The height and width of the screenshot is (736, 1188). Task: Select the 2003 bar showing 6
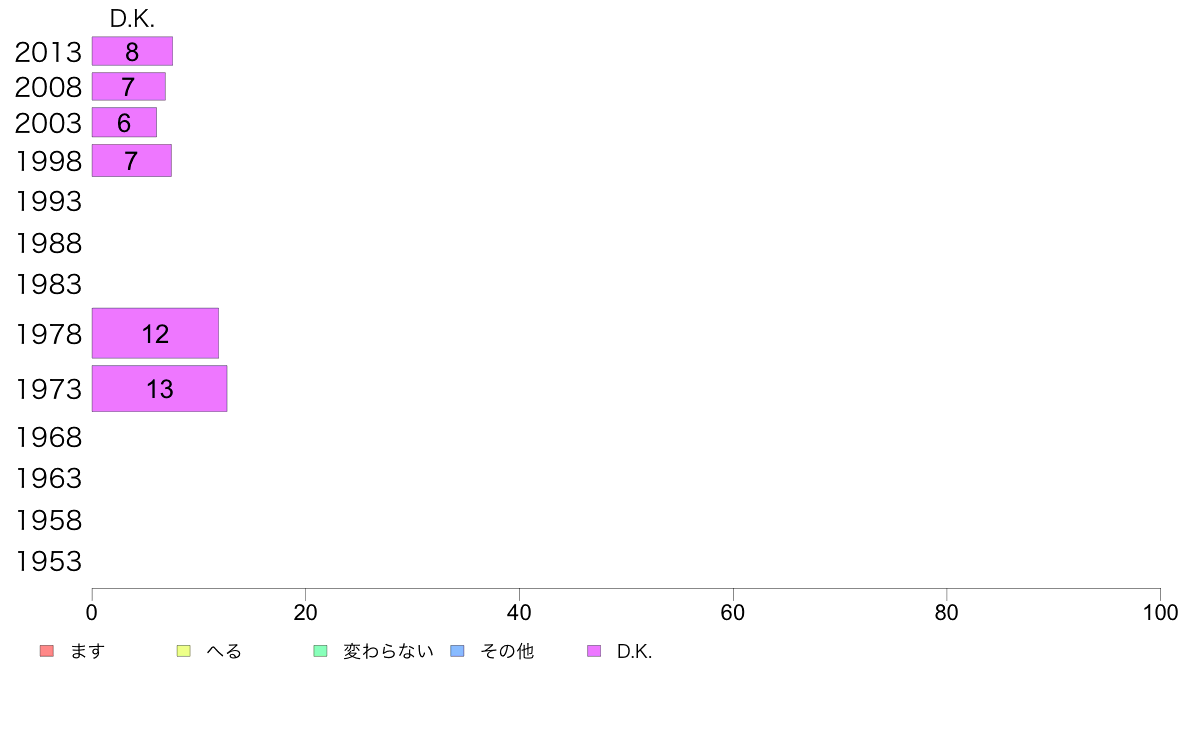click(124, 122)
